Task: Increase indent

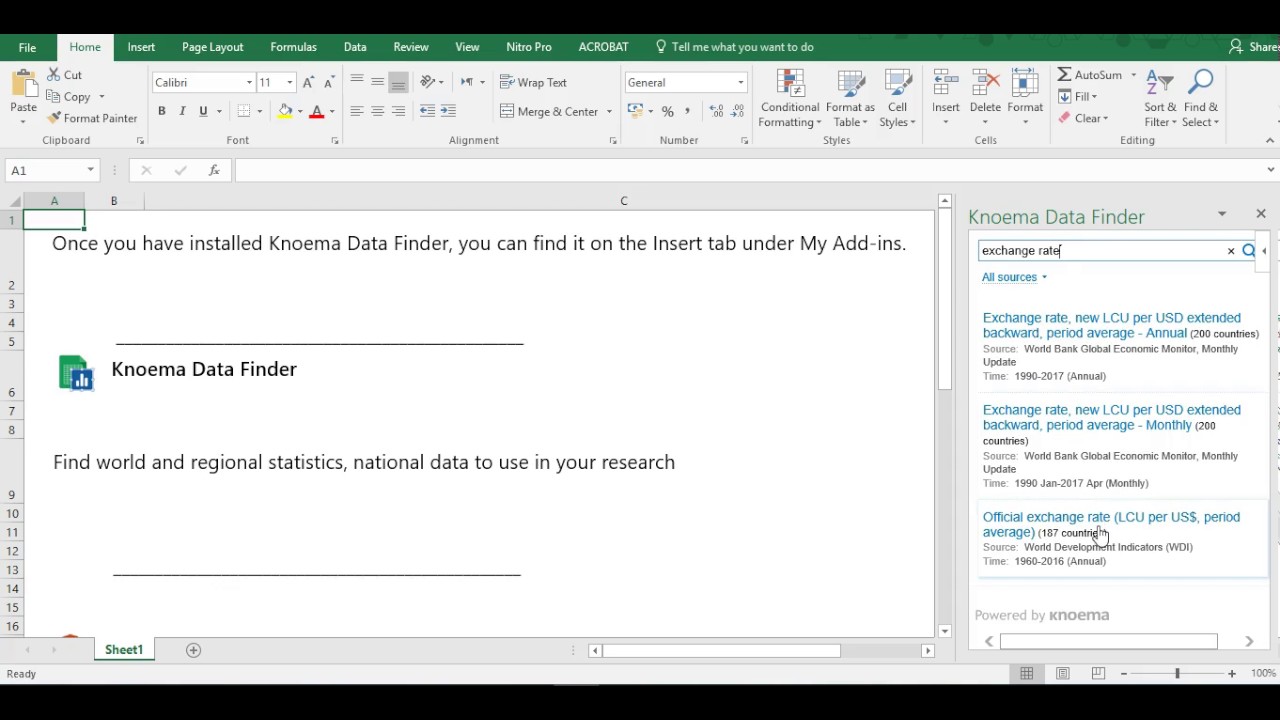Action: pos(448,111)
